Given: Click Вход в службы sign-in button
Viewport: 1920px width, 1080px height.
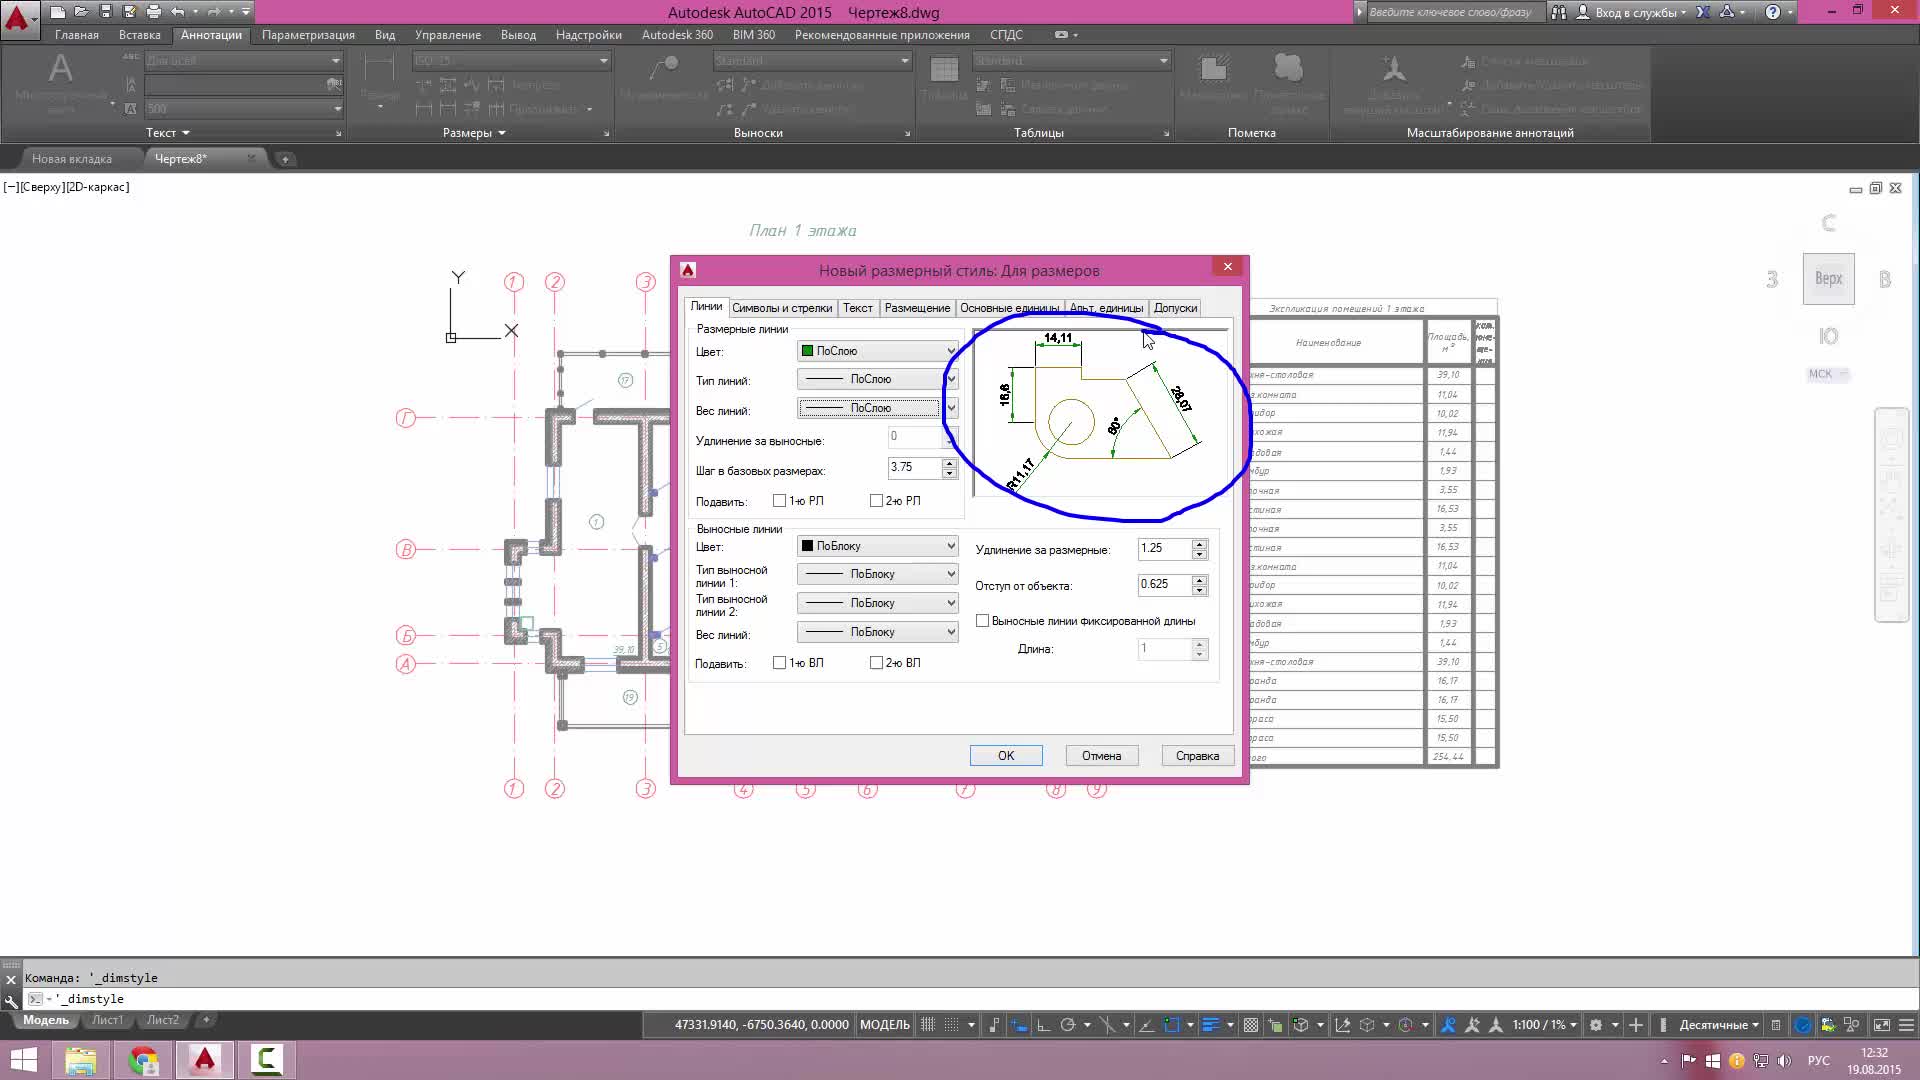Looking at the screenshot, I should [1636, 12].
